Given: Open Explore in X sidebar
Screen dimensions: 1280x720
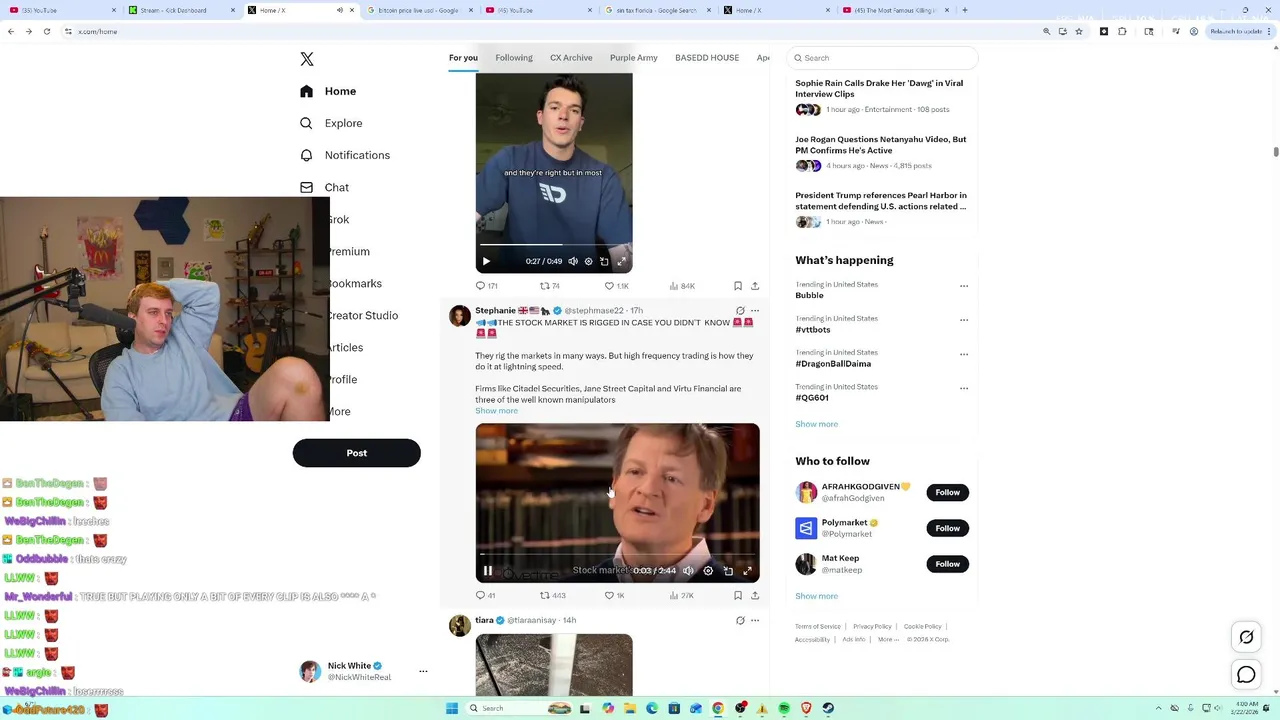Looking at the screenshot, I should [x=331, y=123].
